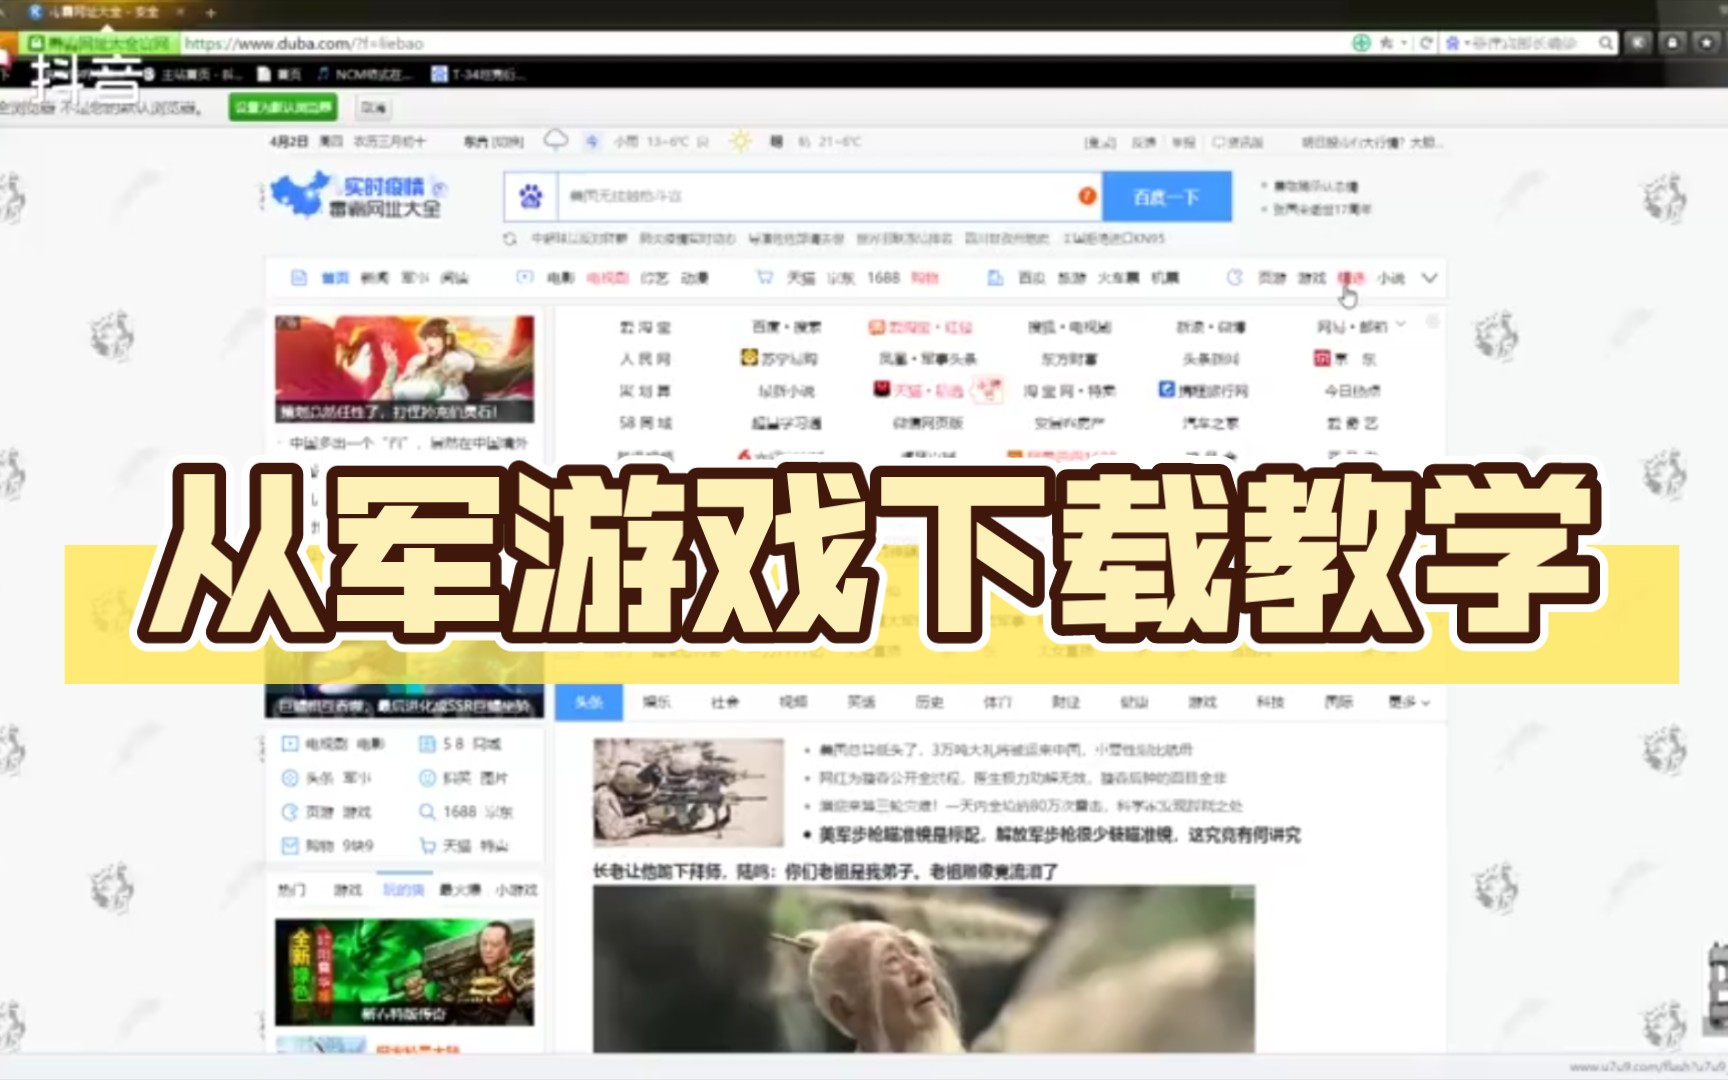Click the orange help icon in search box
The width and height of the screenshot is (1728, 1080).
coord(1087,196)
